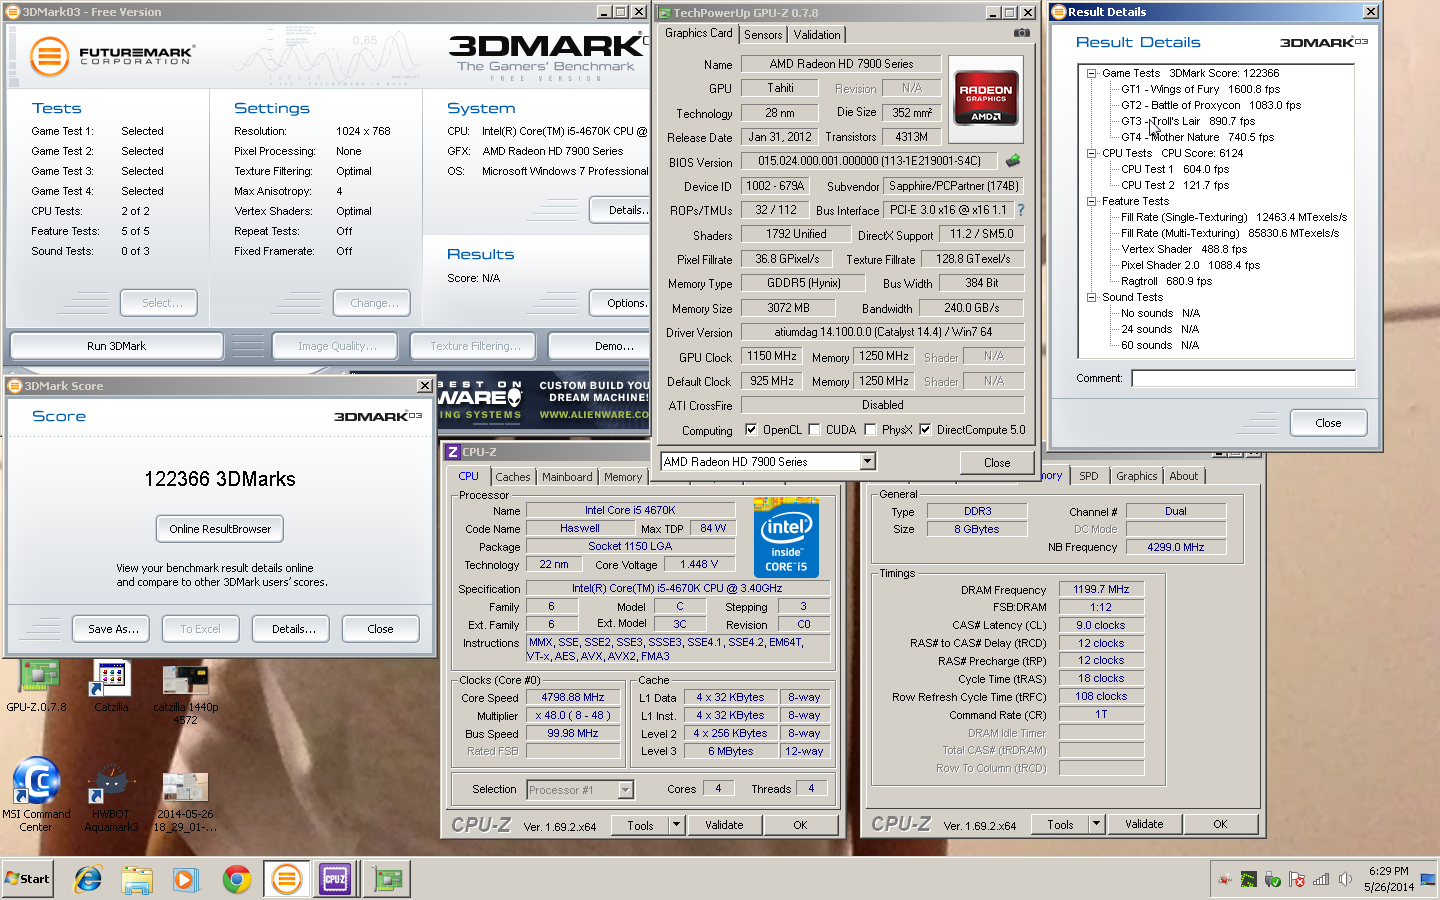Click the Comment input field in Result Details
Image resolution: width=1440 pixels, height=900 pixels.
pyautogui.click(x=1243, y=378)
